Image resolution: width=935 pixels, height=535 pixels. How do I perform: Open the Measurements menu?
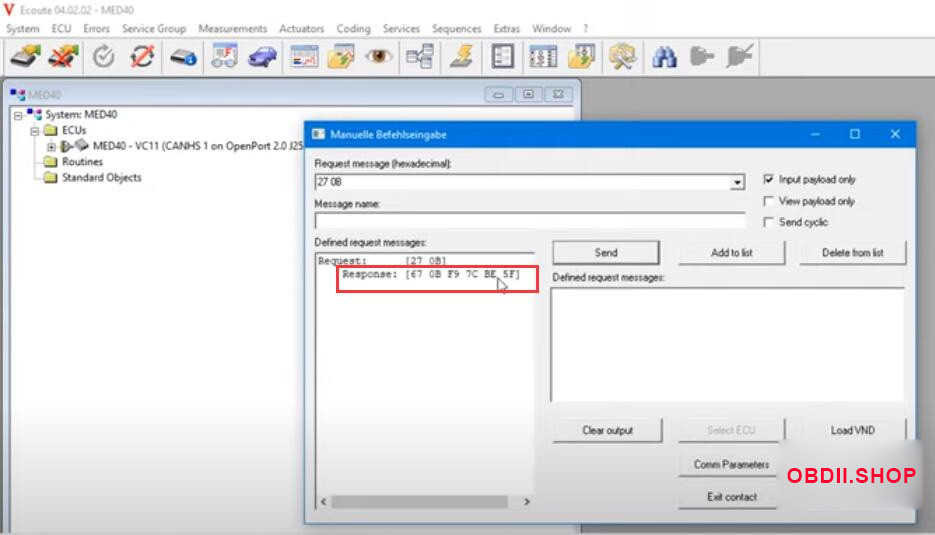232,29
